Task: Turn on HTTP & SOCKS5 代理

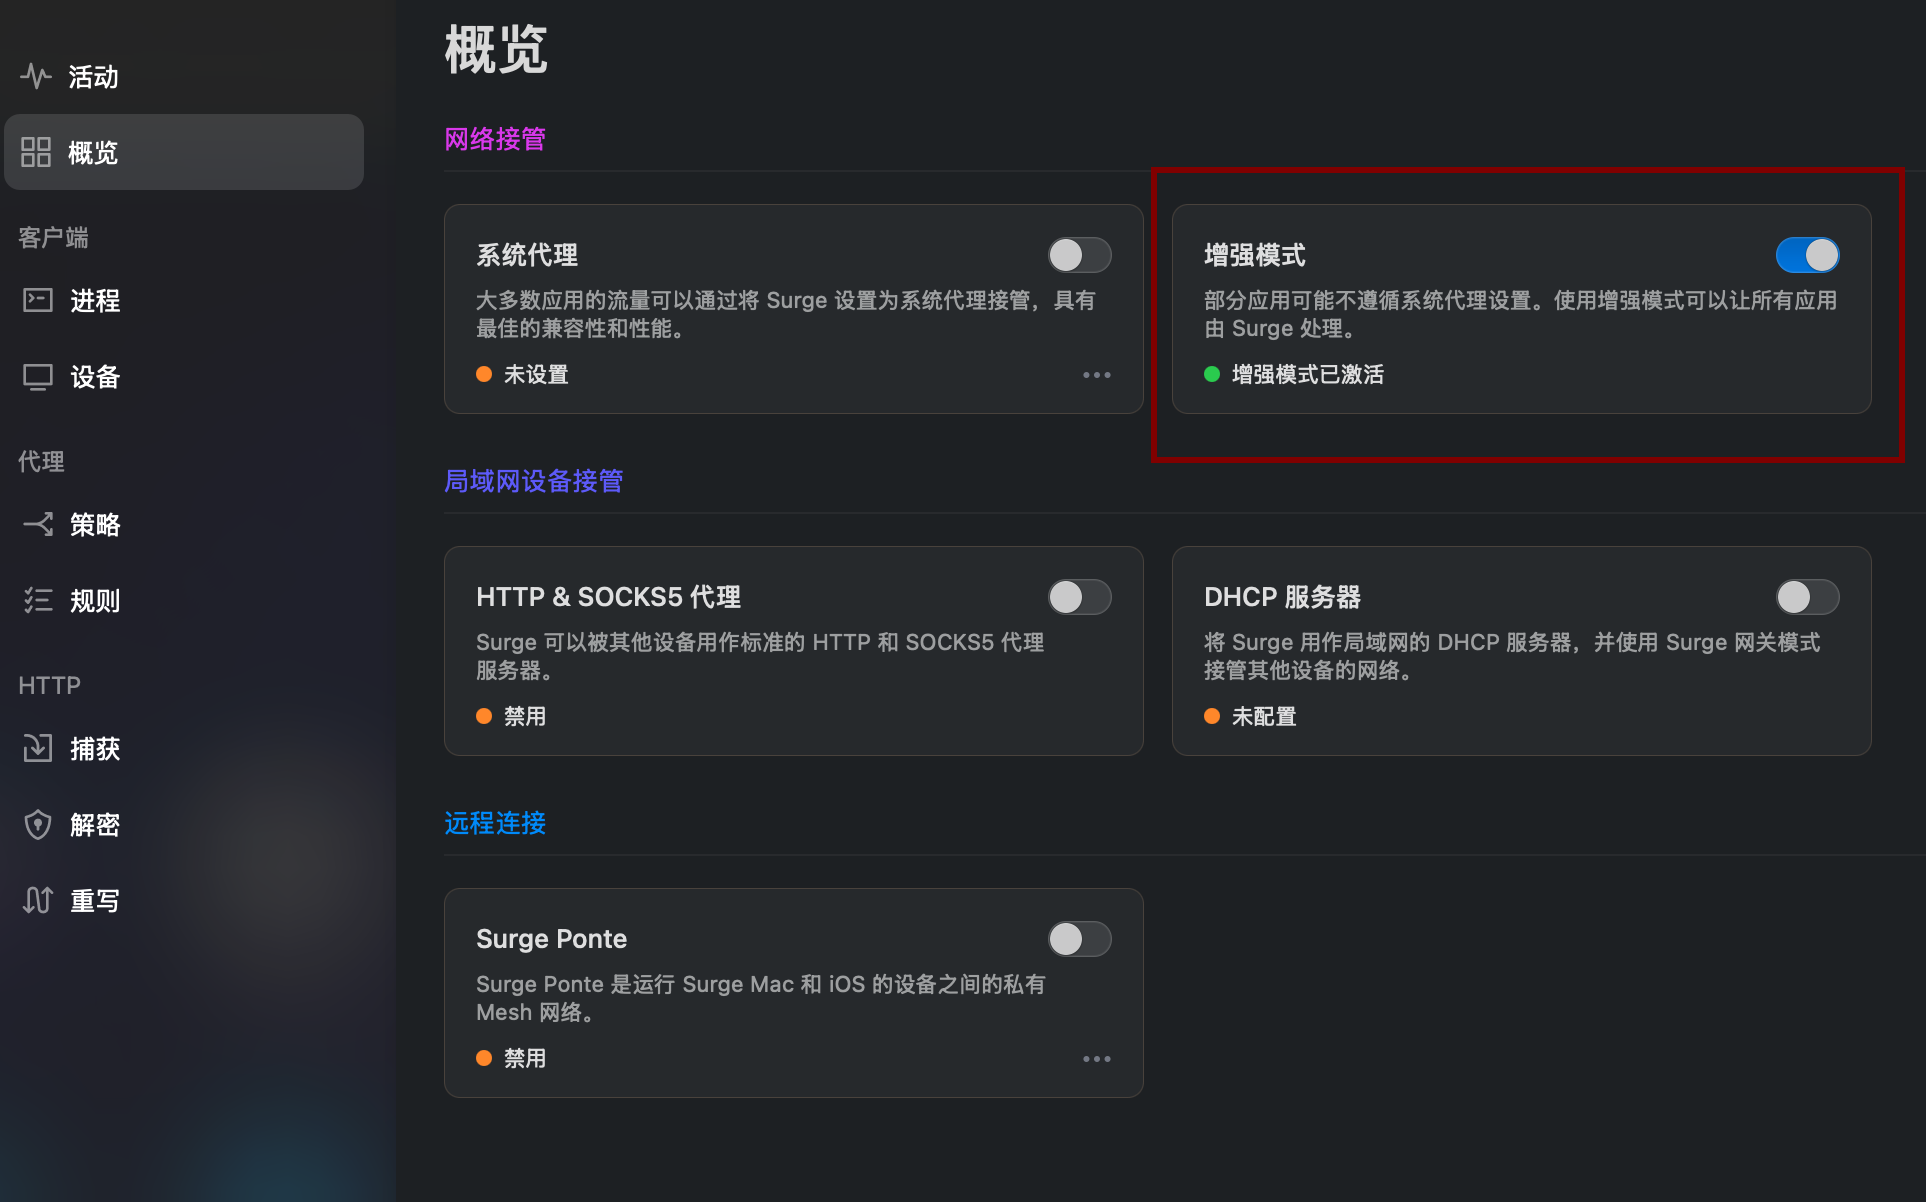Action: (x=1079, y=597)
